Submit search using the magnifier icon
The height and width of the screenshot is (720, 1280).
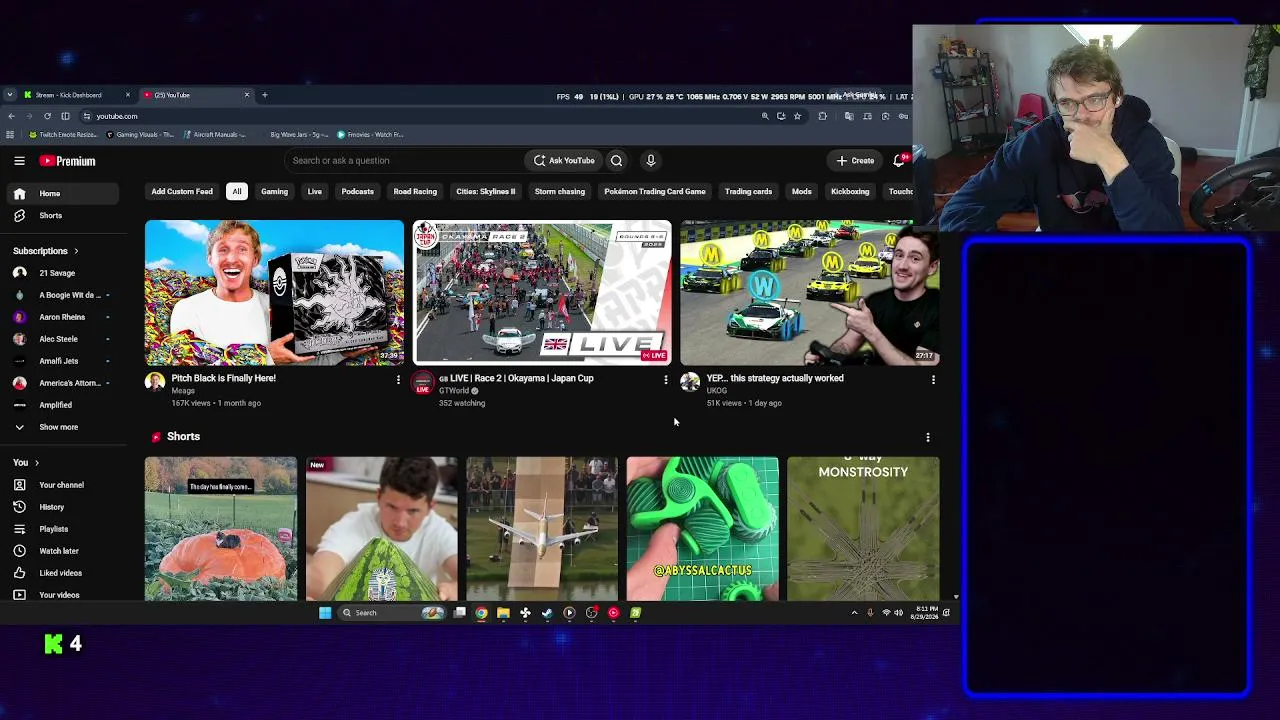616,160
